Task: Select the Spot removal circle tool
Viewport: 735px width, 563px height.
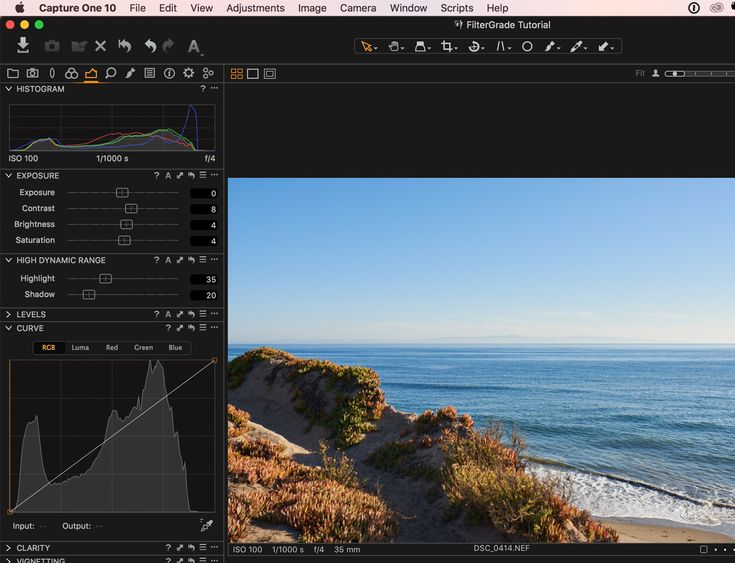Action: [x=527, y=46]
